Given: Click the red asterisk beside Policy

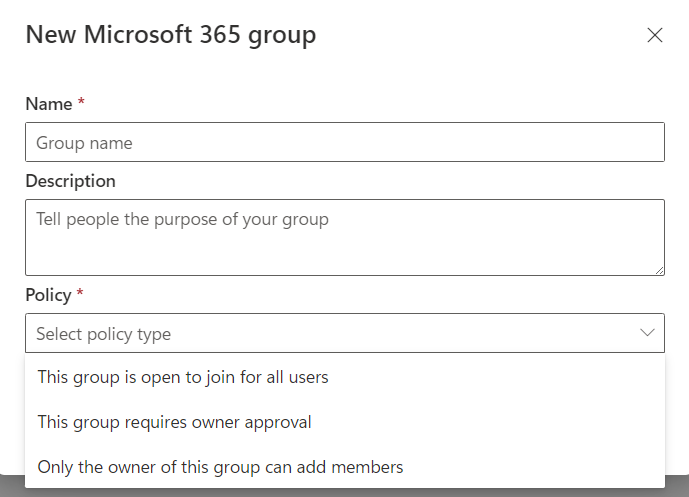Looking at the screenshot, I should coord(80,295).
